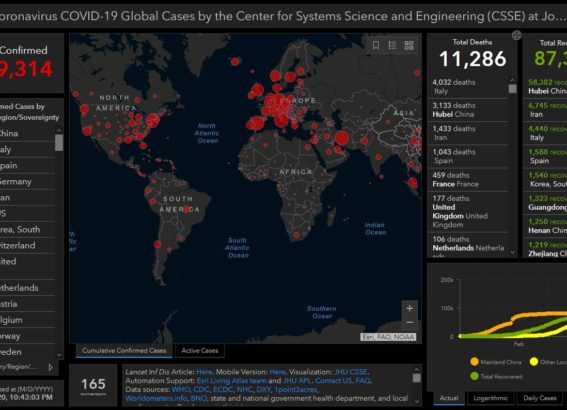Open the map legend list icon
567x410 pixels.
pyautogui.click(x=392, y=45)
